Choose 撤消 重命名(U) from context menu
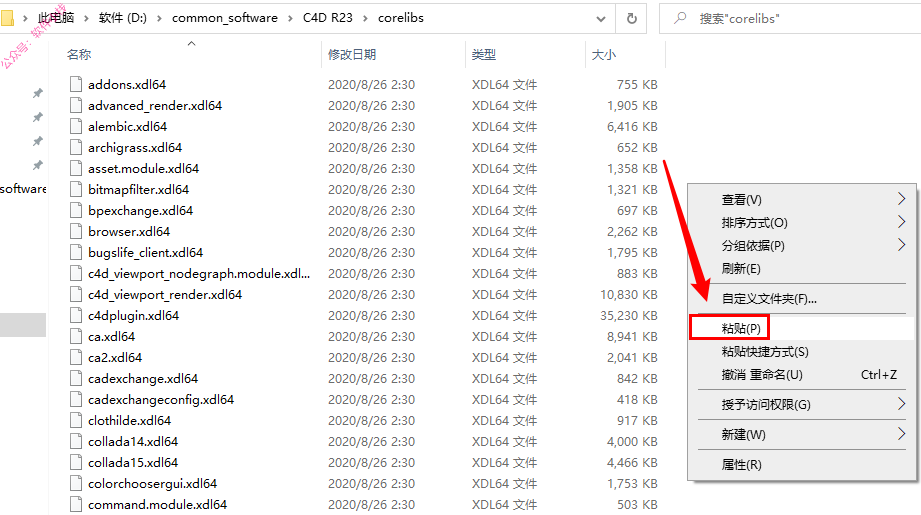The width and height of the screenshot is (921, 515). point(802,375)
